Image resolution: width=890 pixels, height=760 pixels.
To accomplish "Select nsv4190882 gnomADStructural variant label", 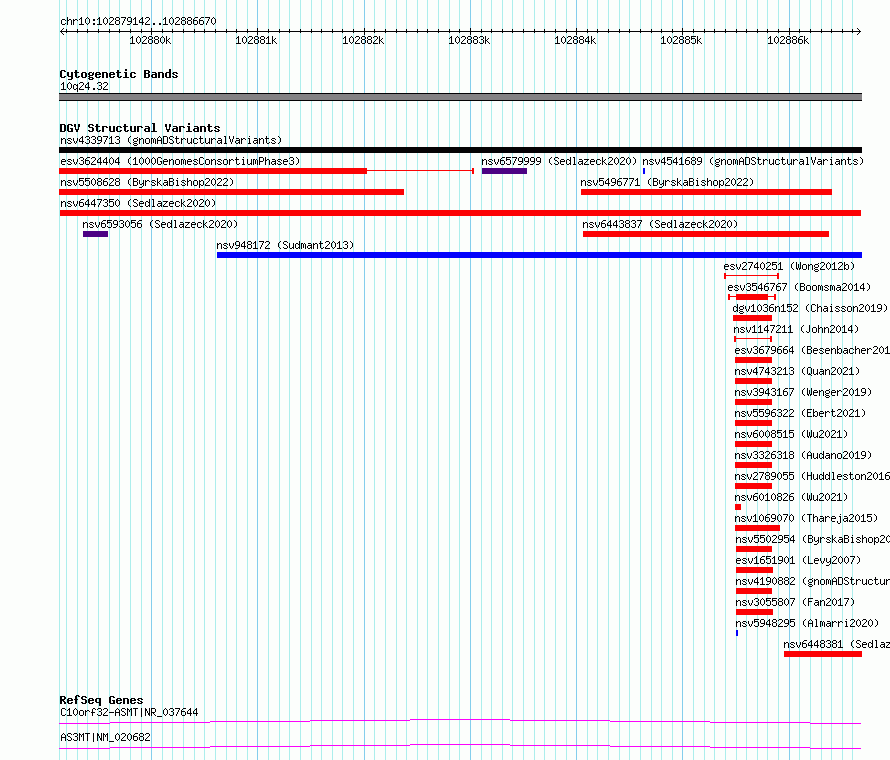I will [x=812, y=581].
